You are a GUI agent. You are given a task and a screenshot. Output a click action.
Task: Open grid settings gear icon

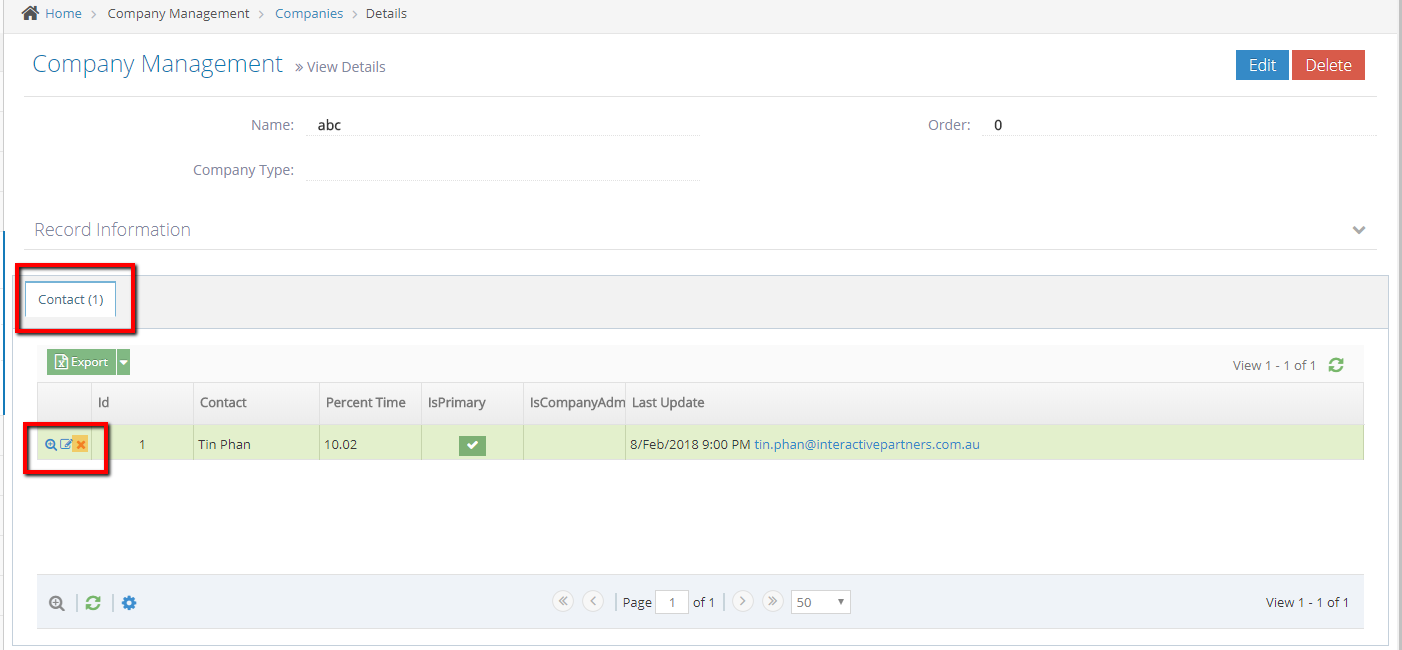[x=129, y=603]
